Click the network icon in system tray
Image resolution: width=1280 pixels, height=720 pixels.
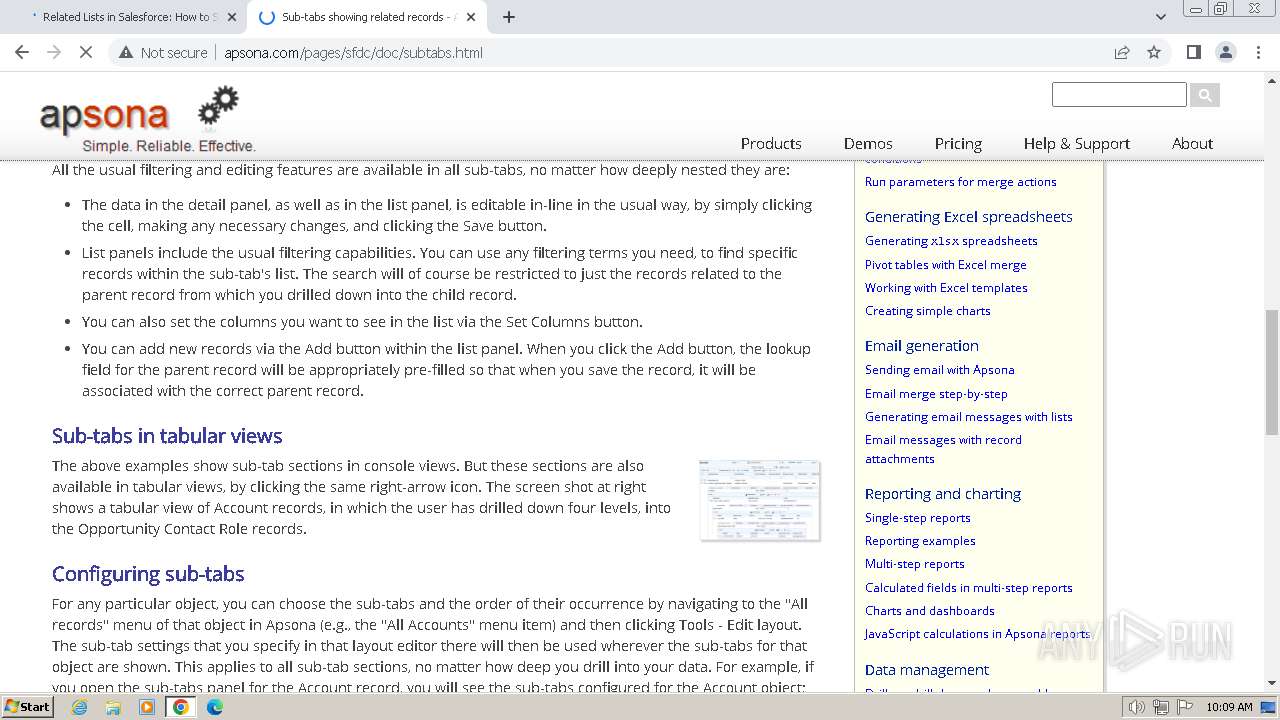pos(1161,707)
